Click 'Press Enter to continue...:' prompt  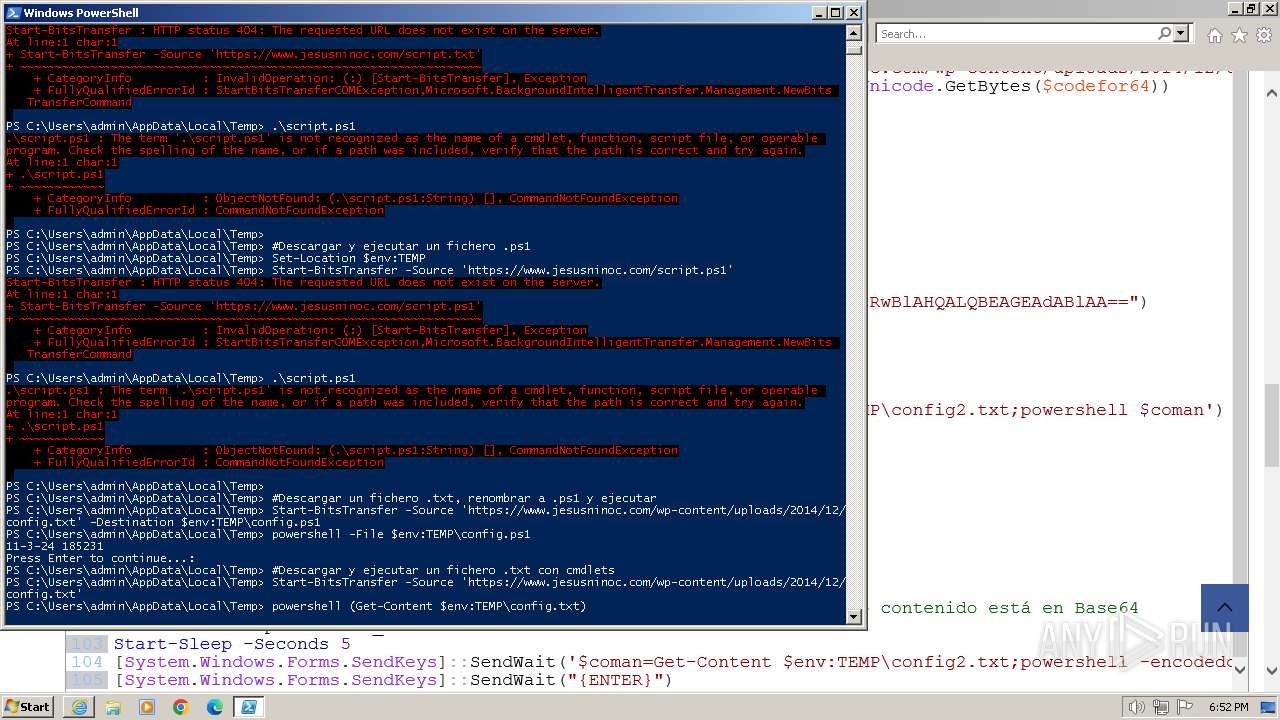tap(100, 558)
